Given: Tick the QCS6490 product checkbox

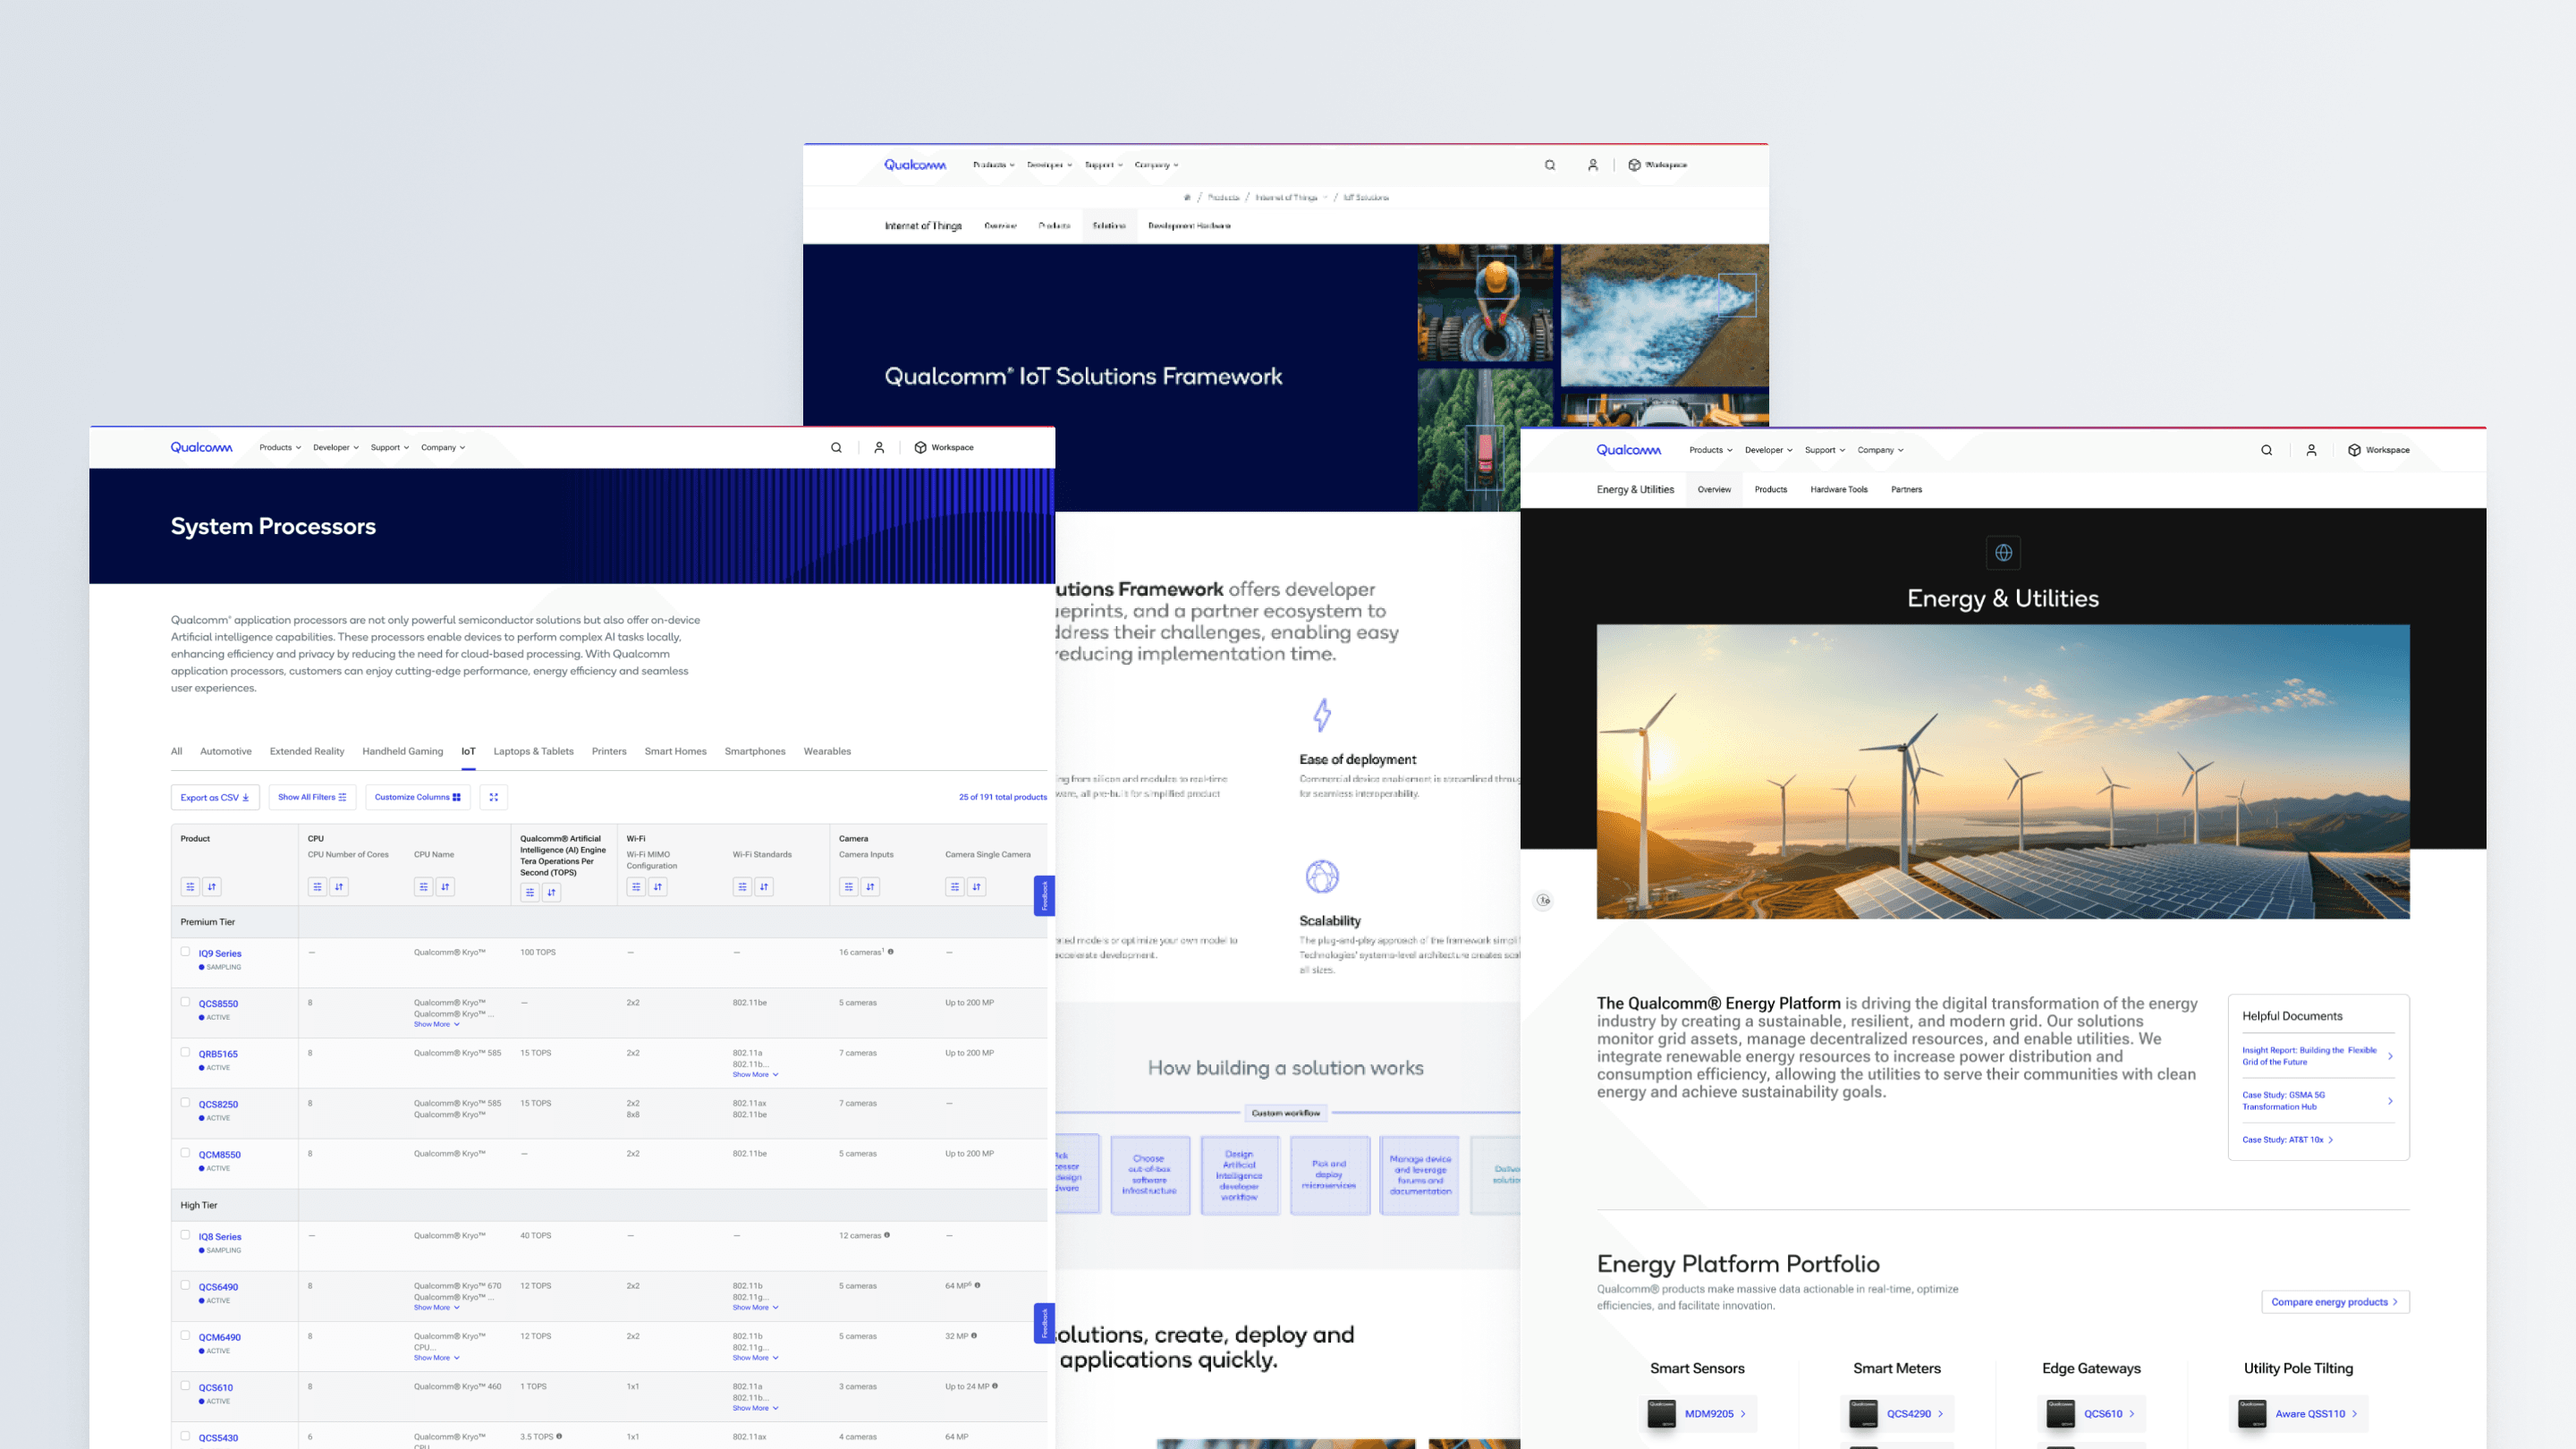Looking at the screenshot, I should (x=185, y=1285).
